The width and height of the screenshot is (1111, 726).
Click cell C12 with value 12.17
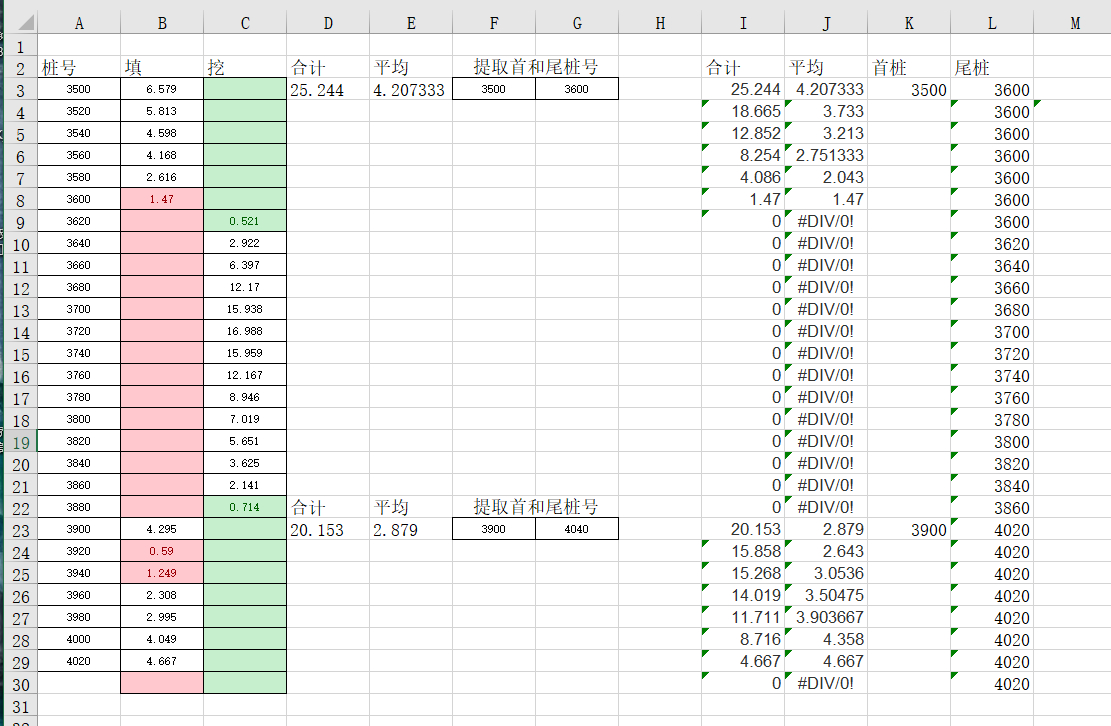coord(244,287)
